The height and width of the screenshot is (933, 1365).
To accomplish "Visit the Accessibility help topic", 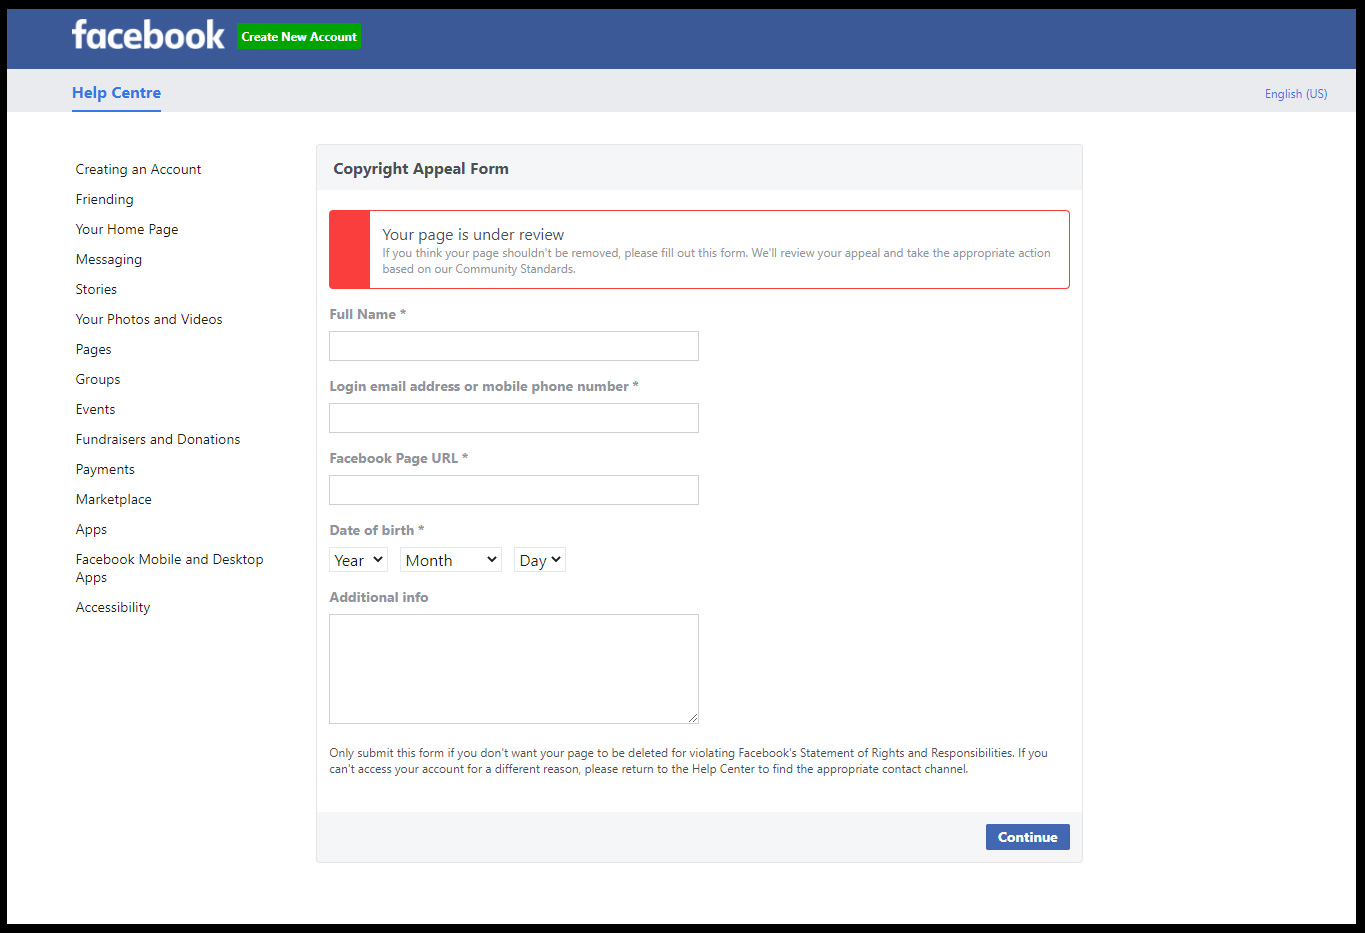I will (x=113, y=608).
